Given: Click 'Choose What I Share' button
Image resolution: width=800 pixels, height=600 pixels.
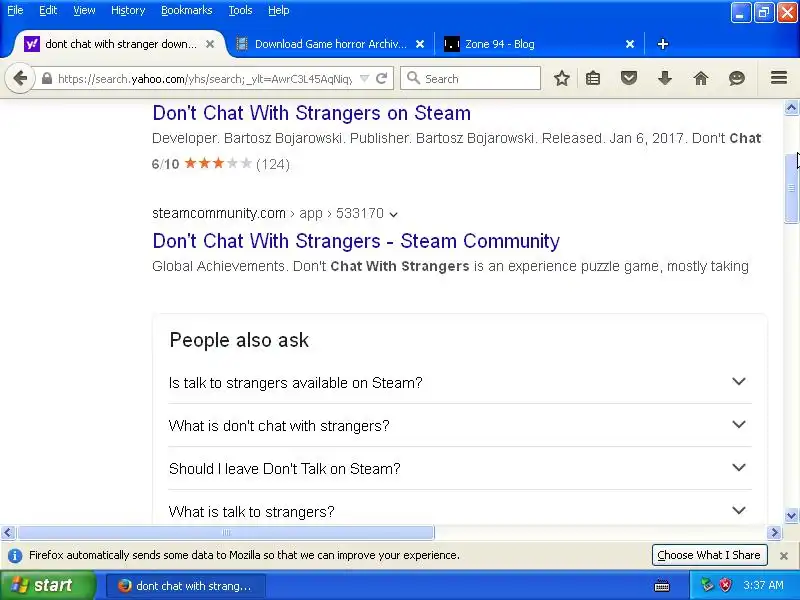Looking at the screenshot, I should point(709,555).
